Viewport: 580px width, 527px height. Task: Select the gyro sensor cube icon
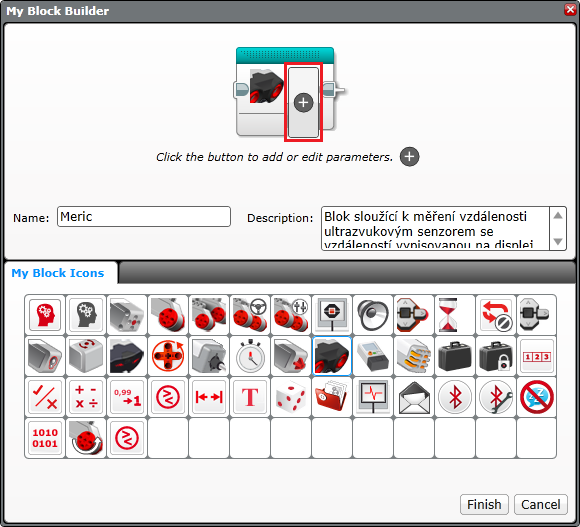pos(86,356)
